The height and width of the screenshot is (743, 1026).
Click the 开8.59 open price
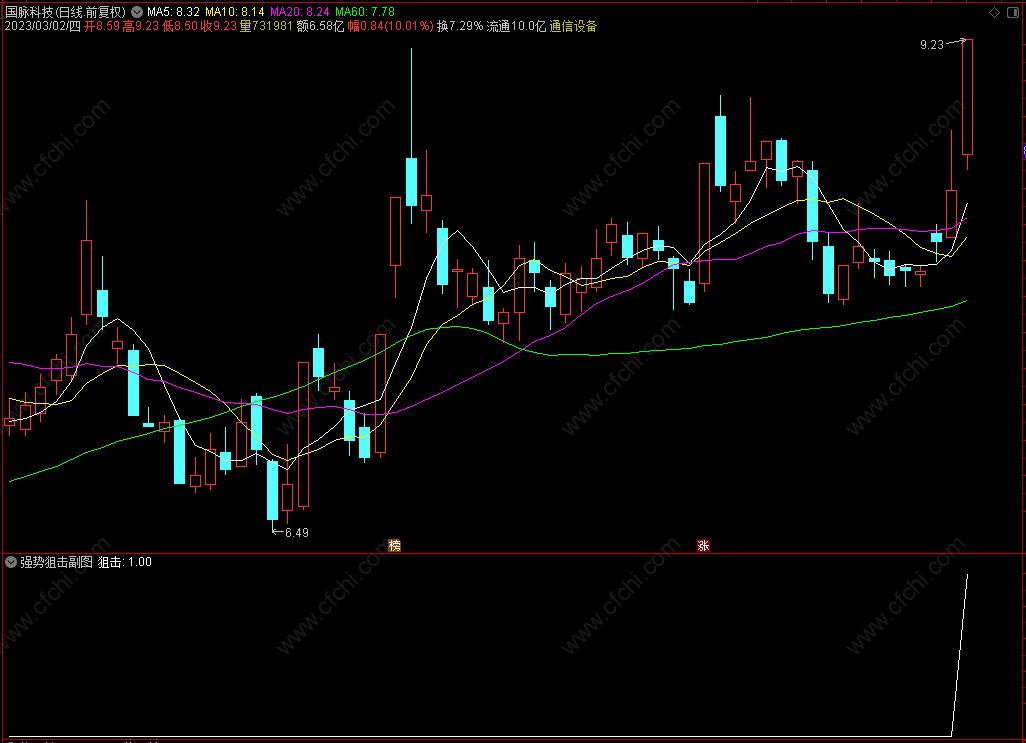[x=101, y=26]
